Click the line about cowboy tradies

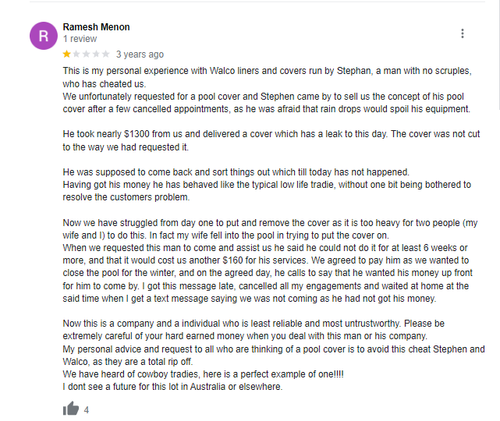[203, 374]
